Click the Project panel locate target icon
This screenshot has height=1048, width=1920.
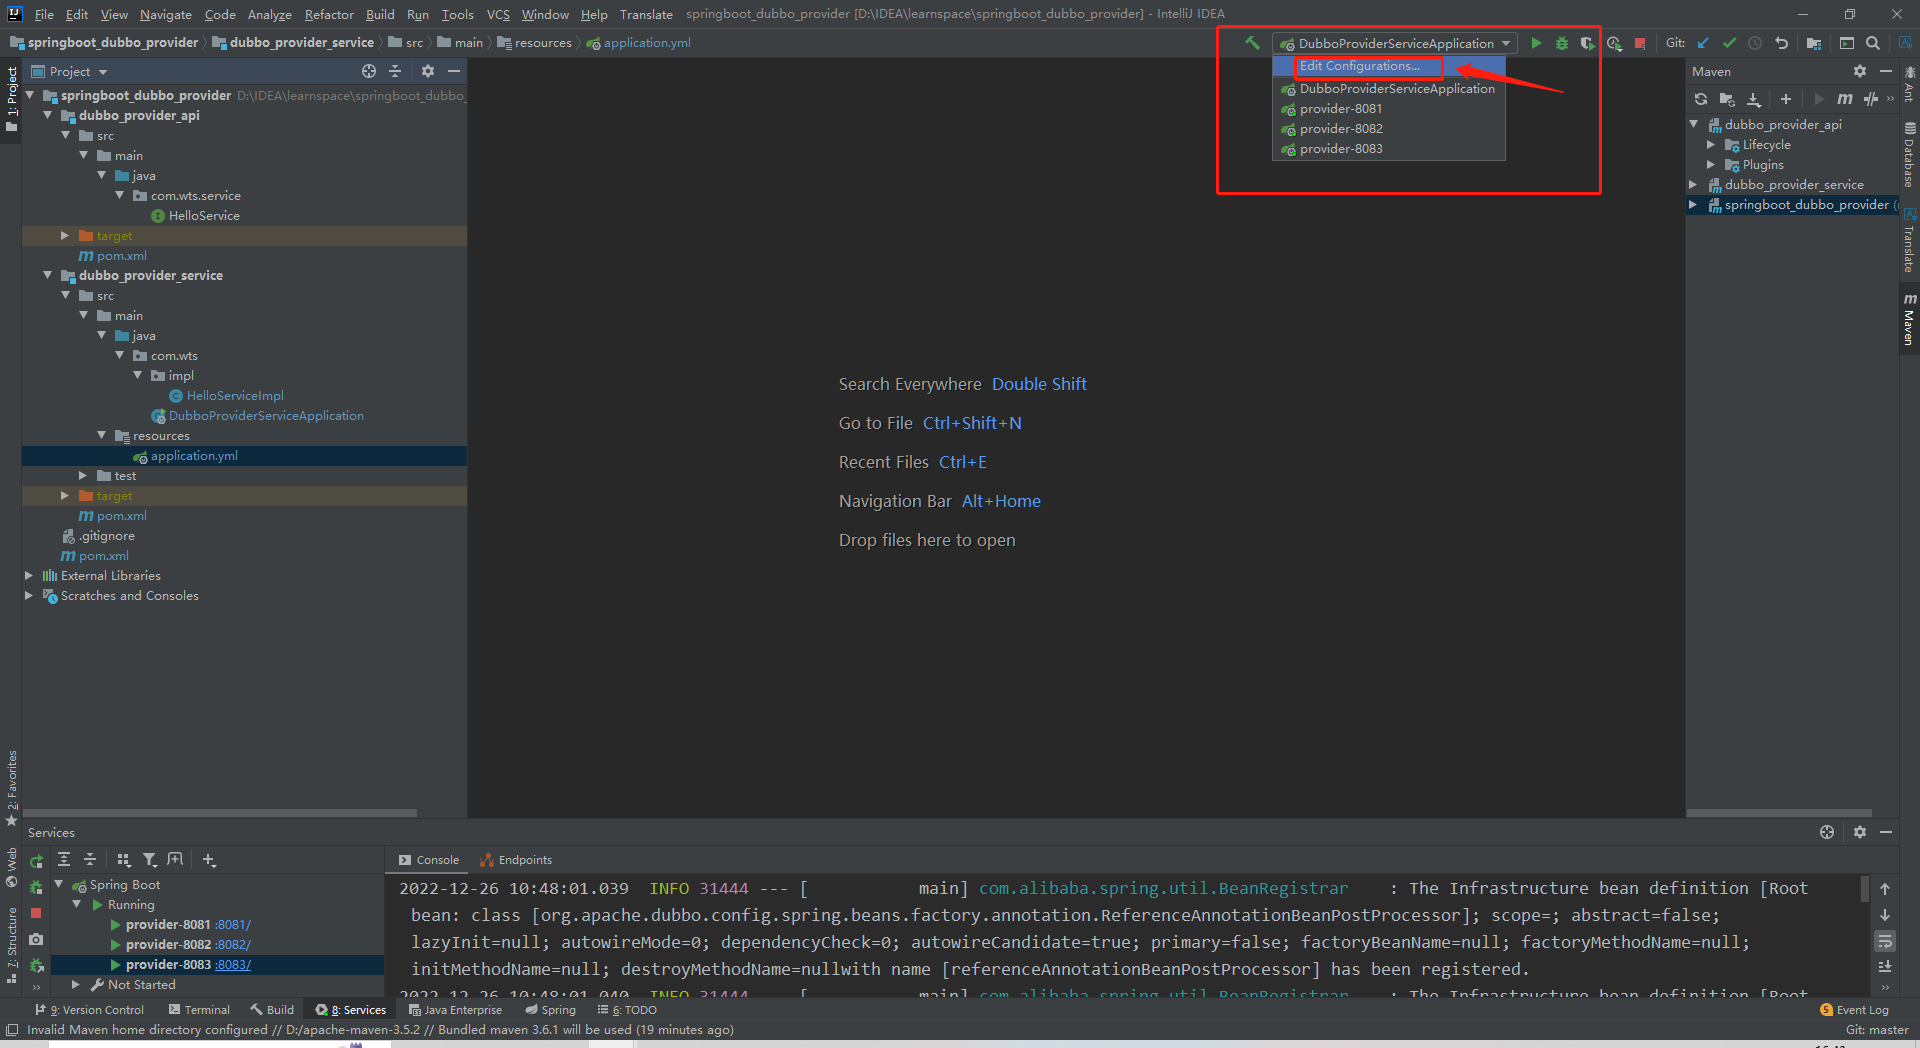click(369, 71)
